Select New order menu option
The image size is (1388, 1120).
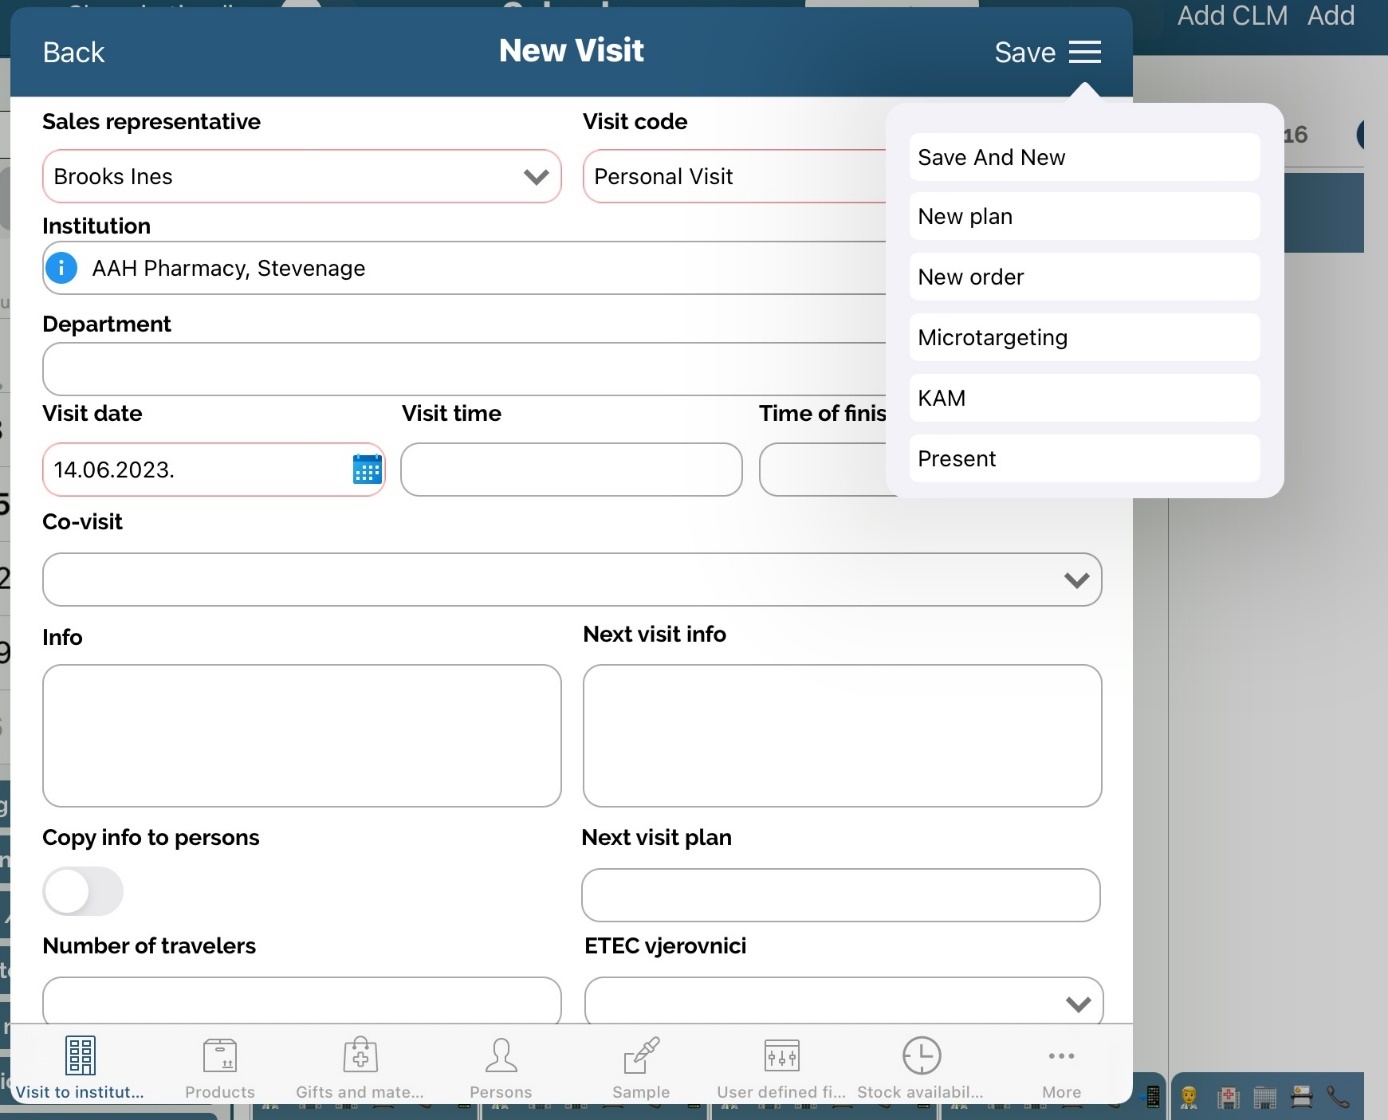pyautogui.click(x=1084, y=277)
